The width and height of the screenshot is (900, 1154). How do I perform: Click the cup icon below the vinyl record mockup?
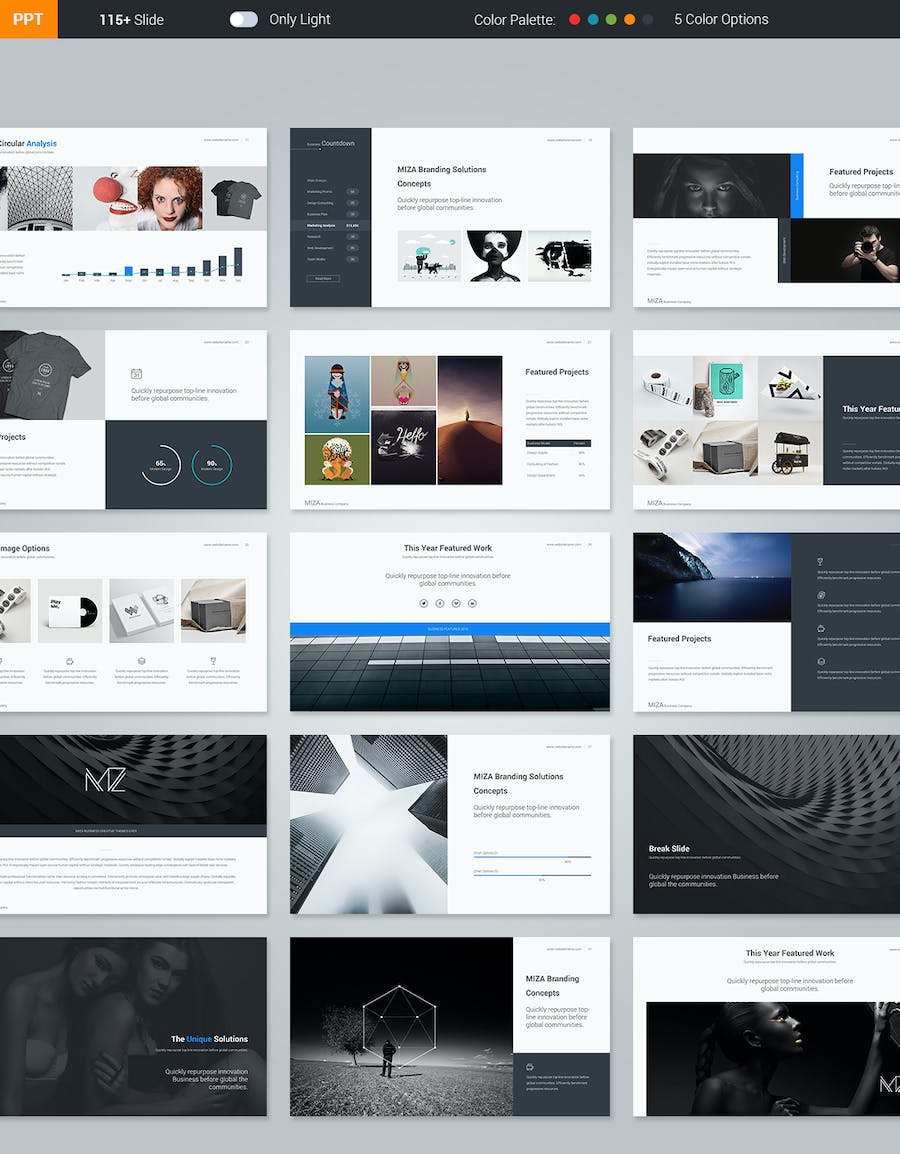pos(69,660)
